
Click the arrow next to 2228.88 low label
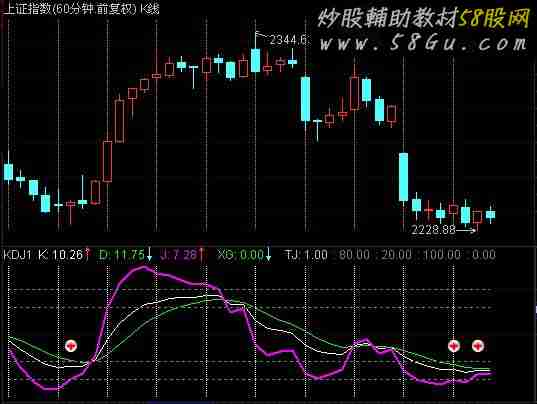click(466, 230)
